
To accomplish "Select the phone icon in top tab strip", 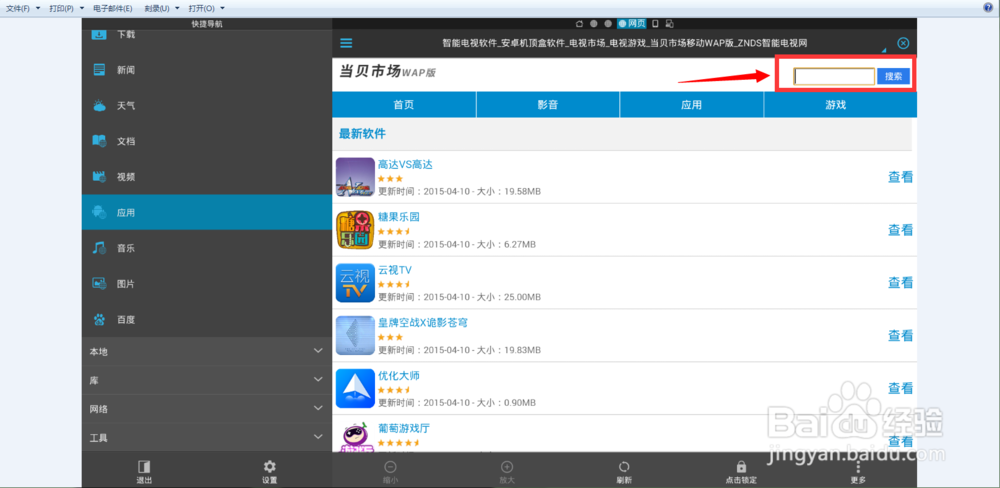I will click(x=655, y=24).
